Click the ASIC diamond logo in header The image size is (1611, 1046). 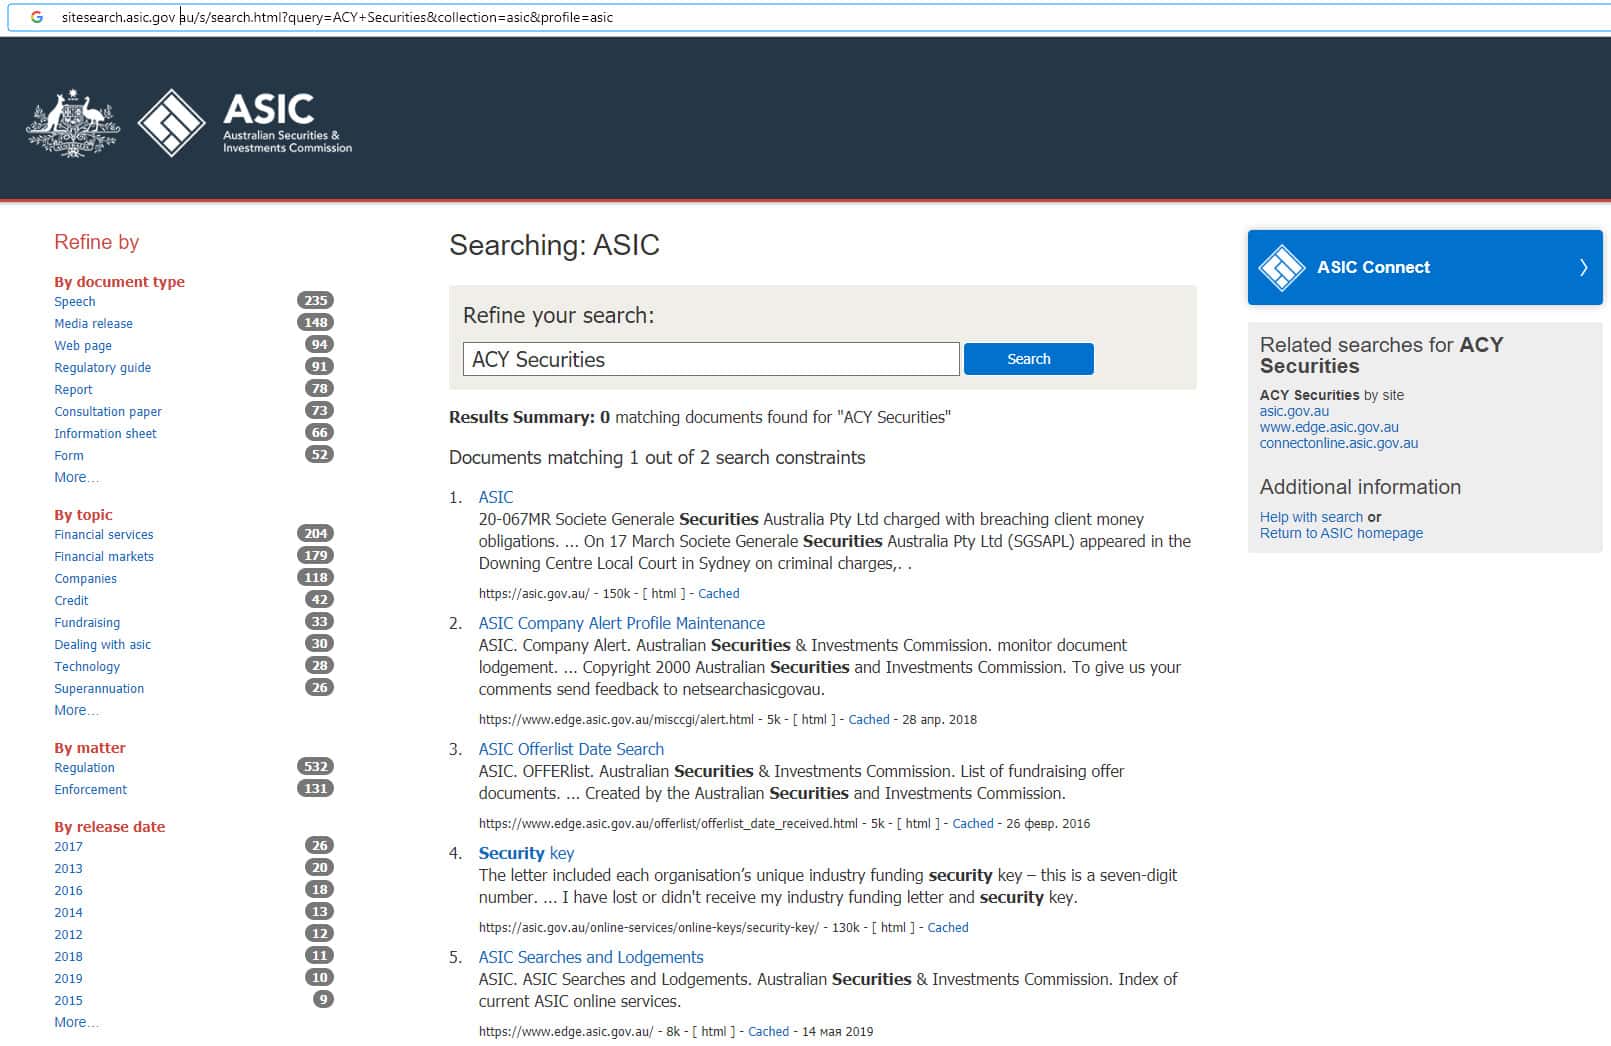171,123
